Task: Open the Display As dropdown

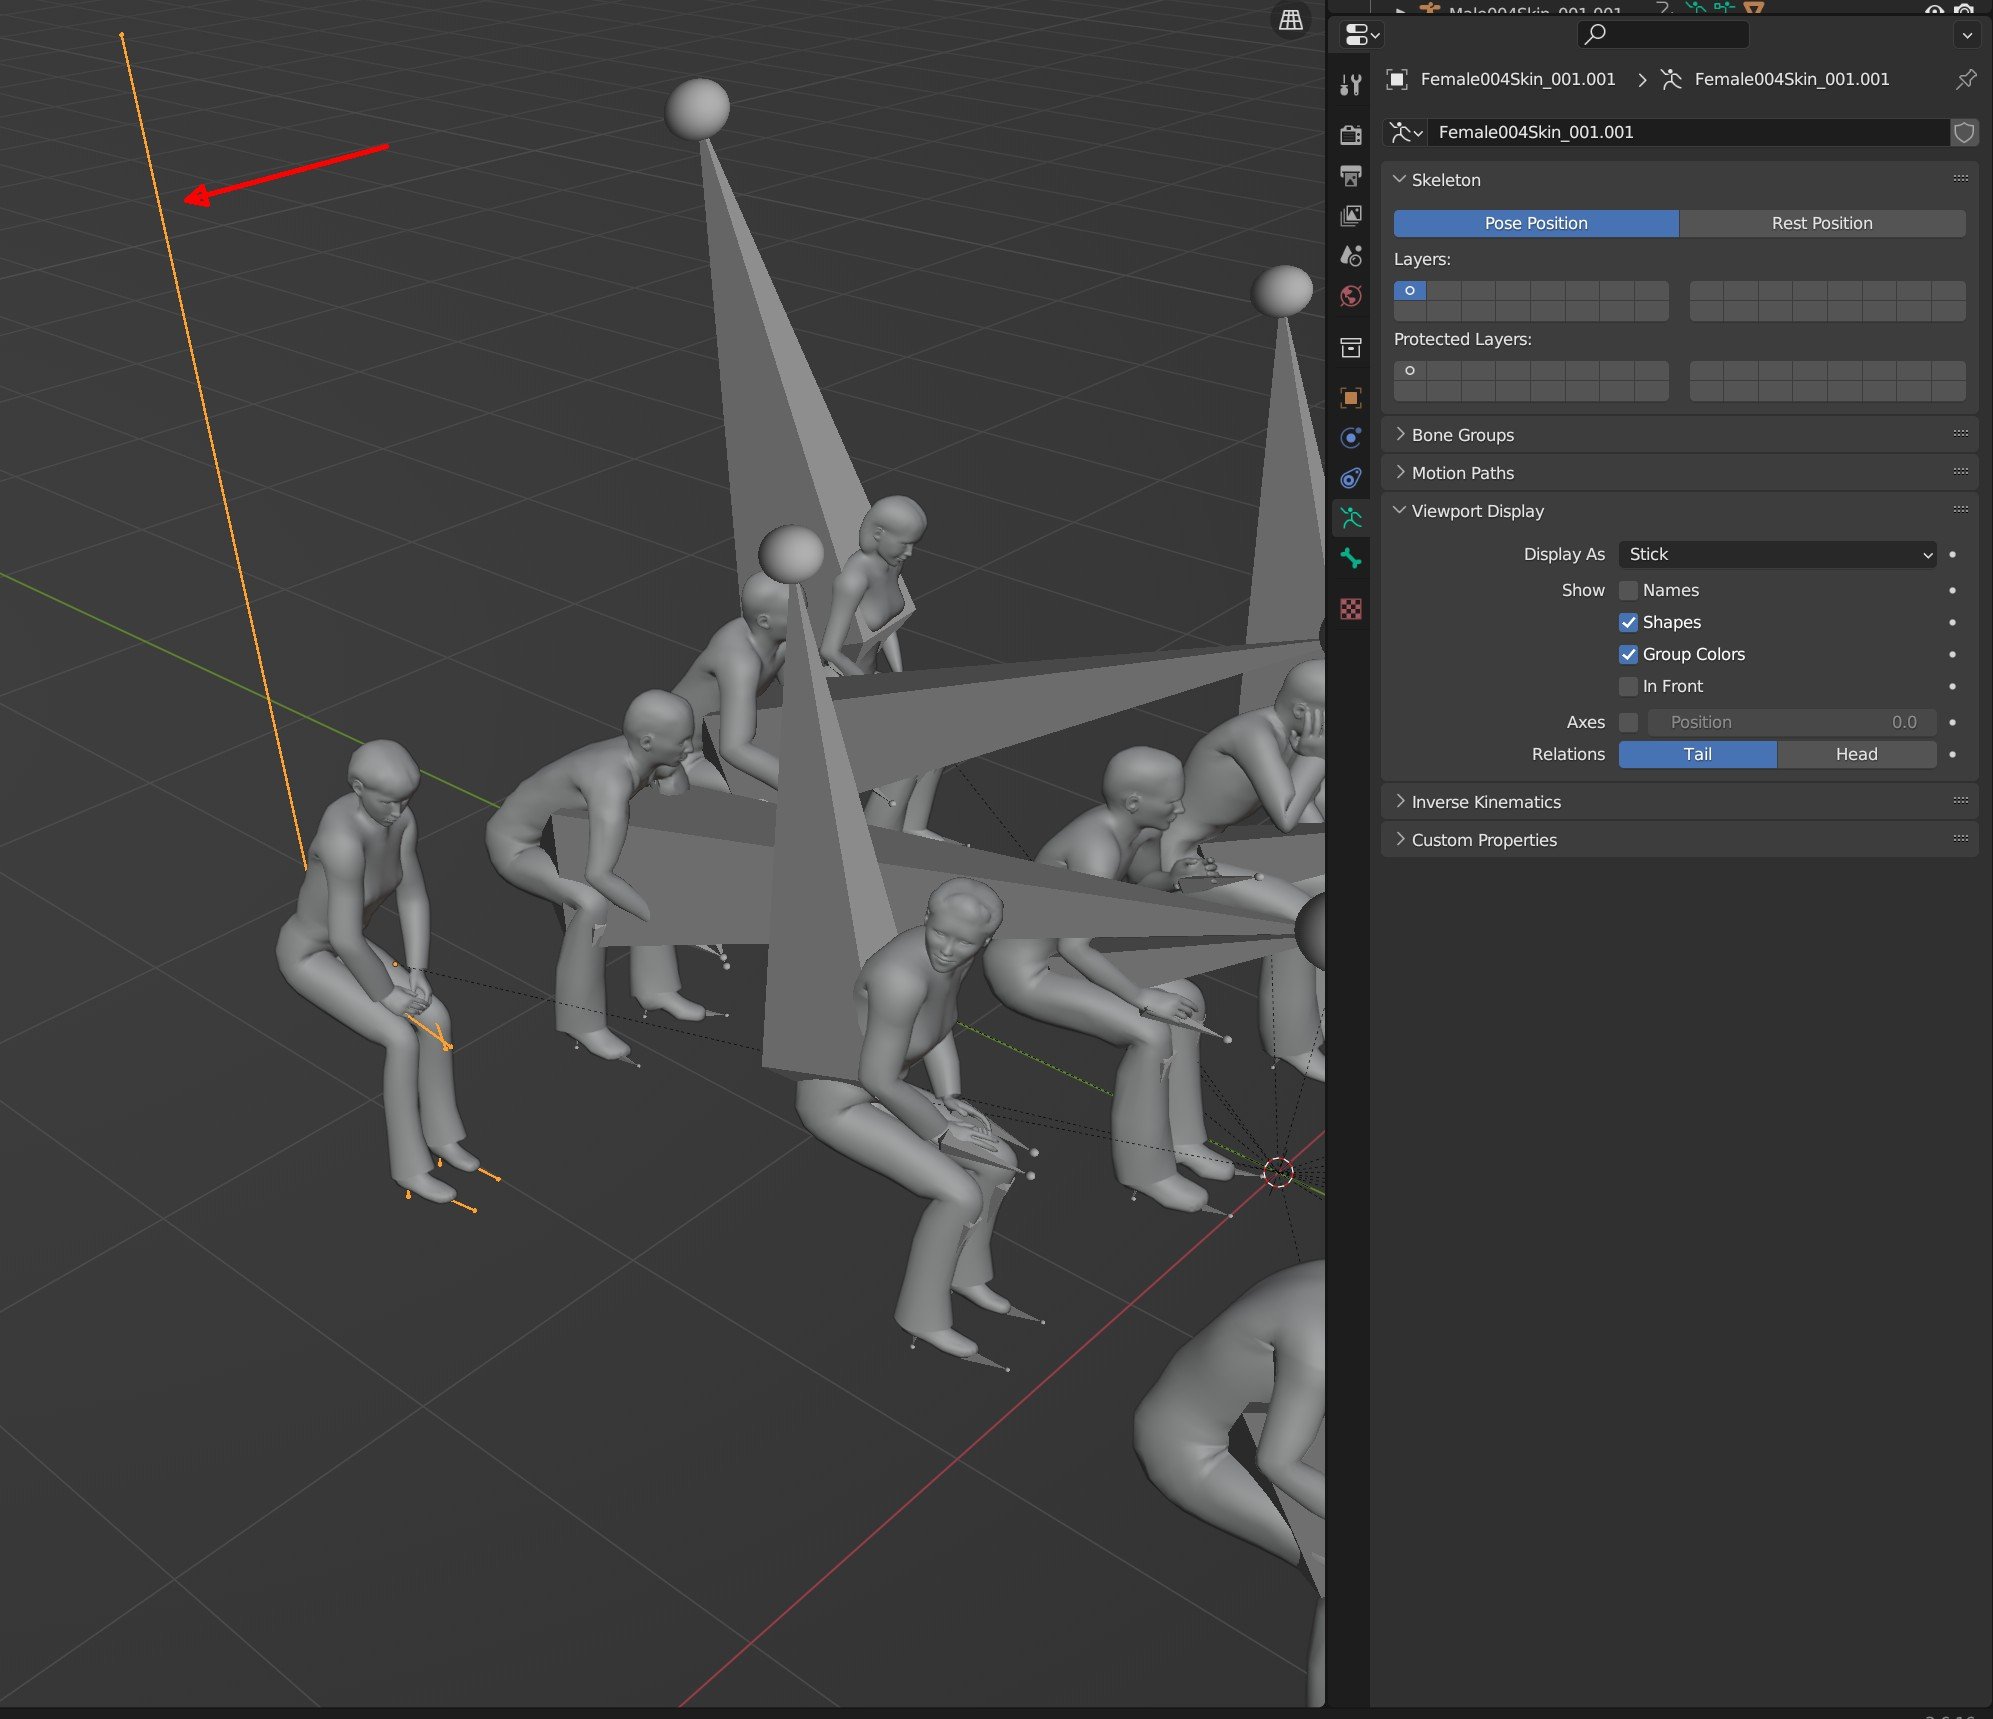Action: (1778, 554)
